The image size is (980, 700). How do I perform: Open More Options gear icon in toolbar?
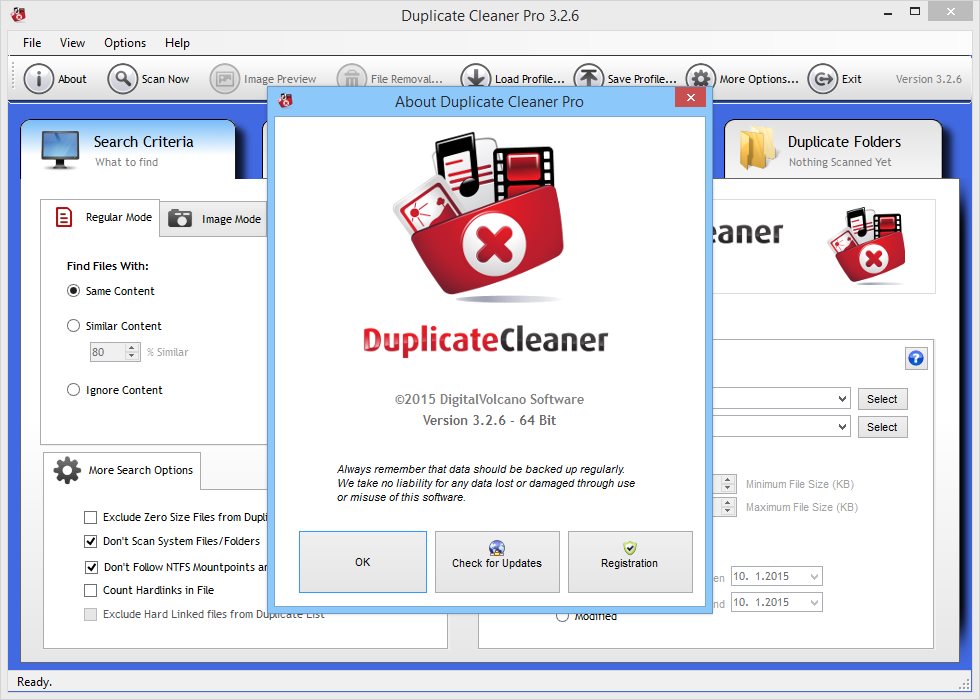tap(701, 78)
